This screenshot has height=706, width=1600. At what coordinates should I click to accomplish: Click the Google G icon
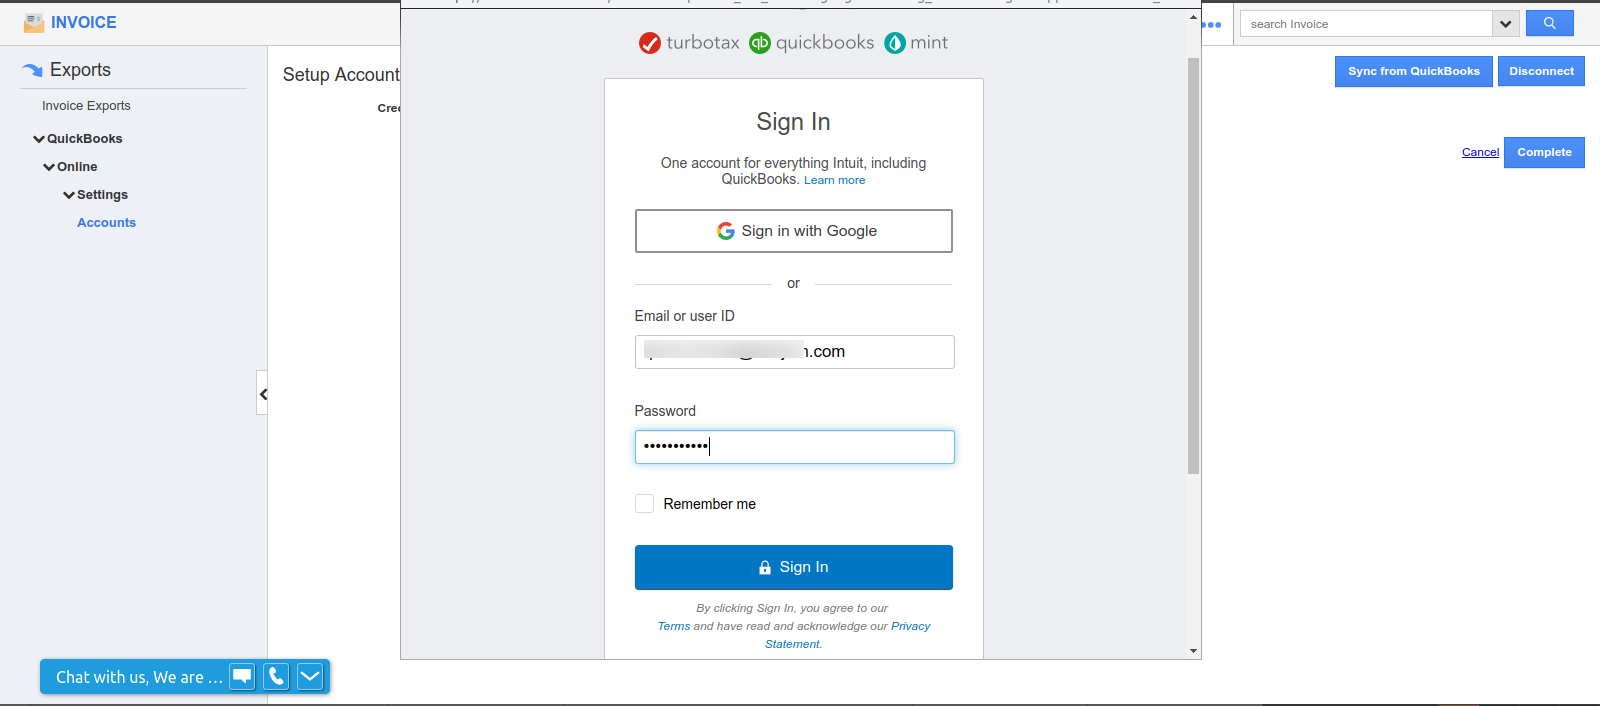pyautogui.click(x=726, y=231)
